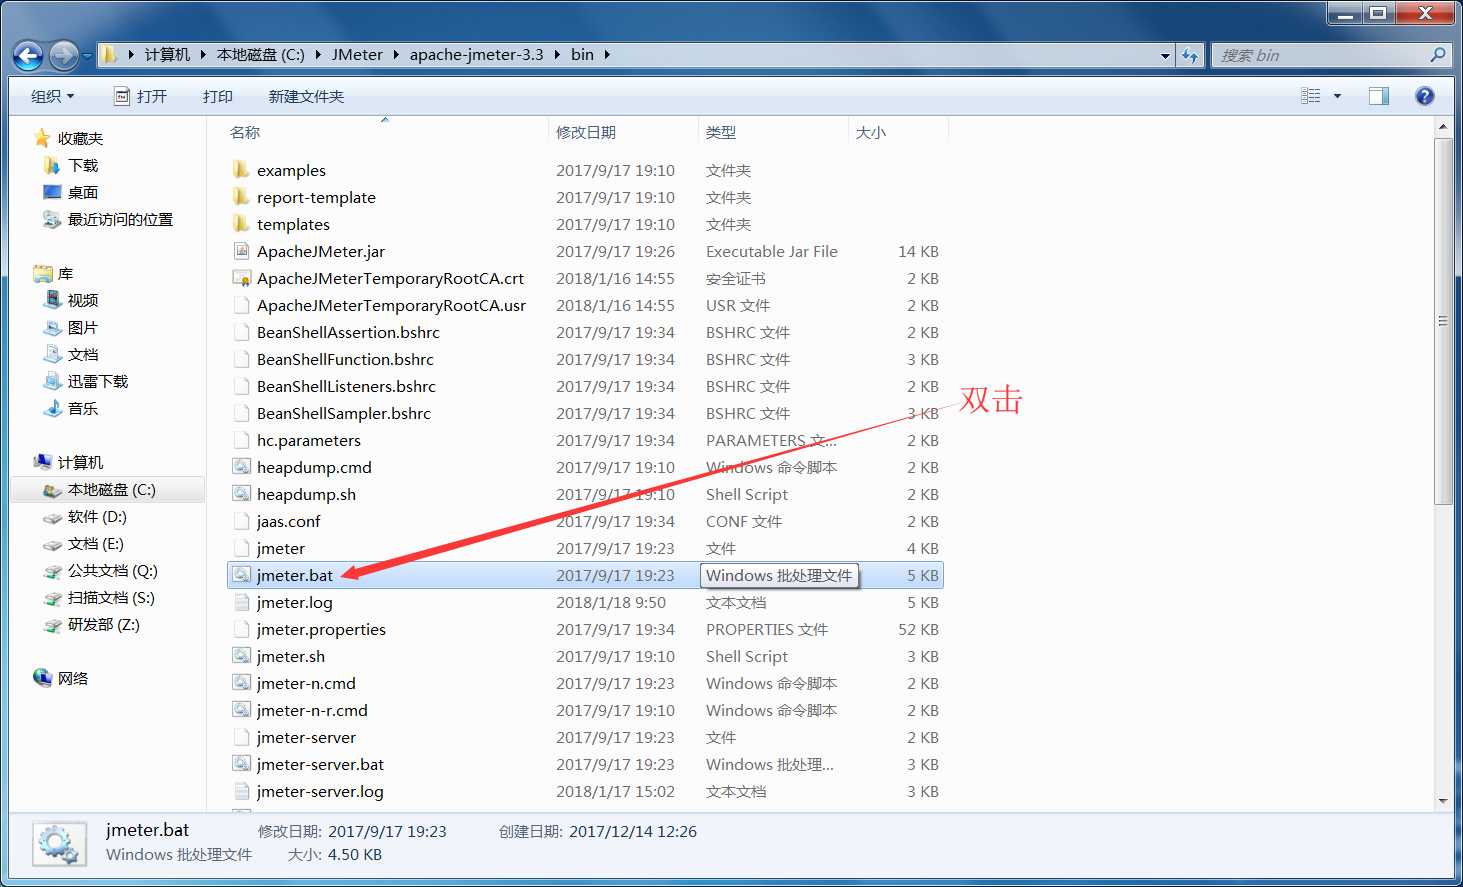Select 文档 library

pos(83,354)
